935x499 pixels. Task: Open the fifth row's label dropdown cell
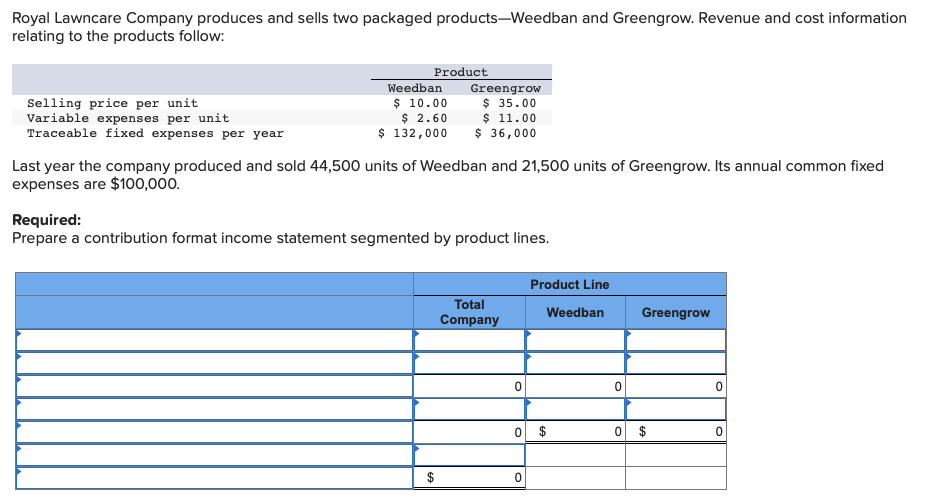215,432
